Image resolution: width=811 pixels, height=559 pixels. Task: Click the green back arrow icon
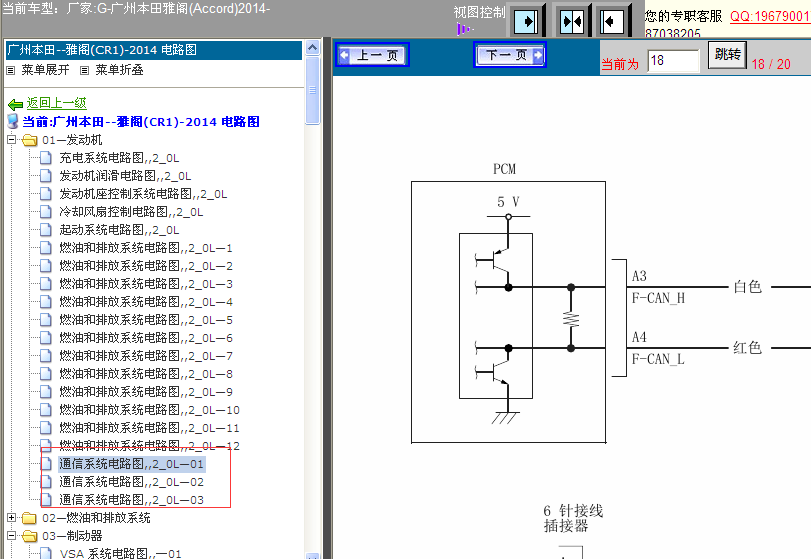(16, 104)
